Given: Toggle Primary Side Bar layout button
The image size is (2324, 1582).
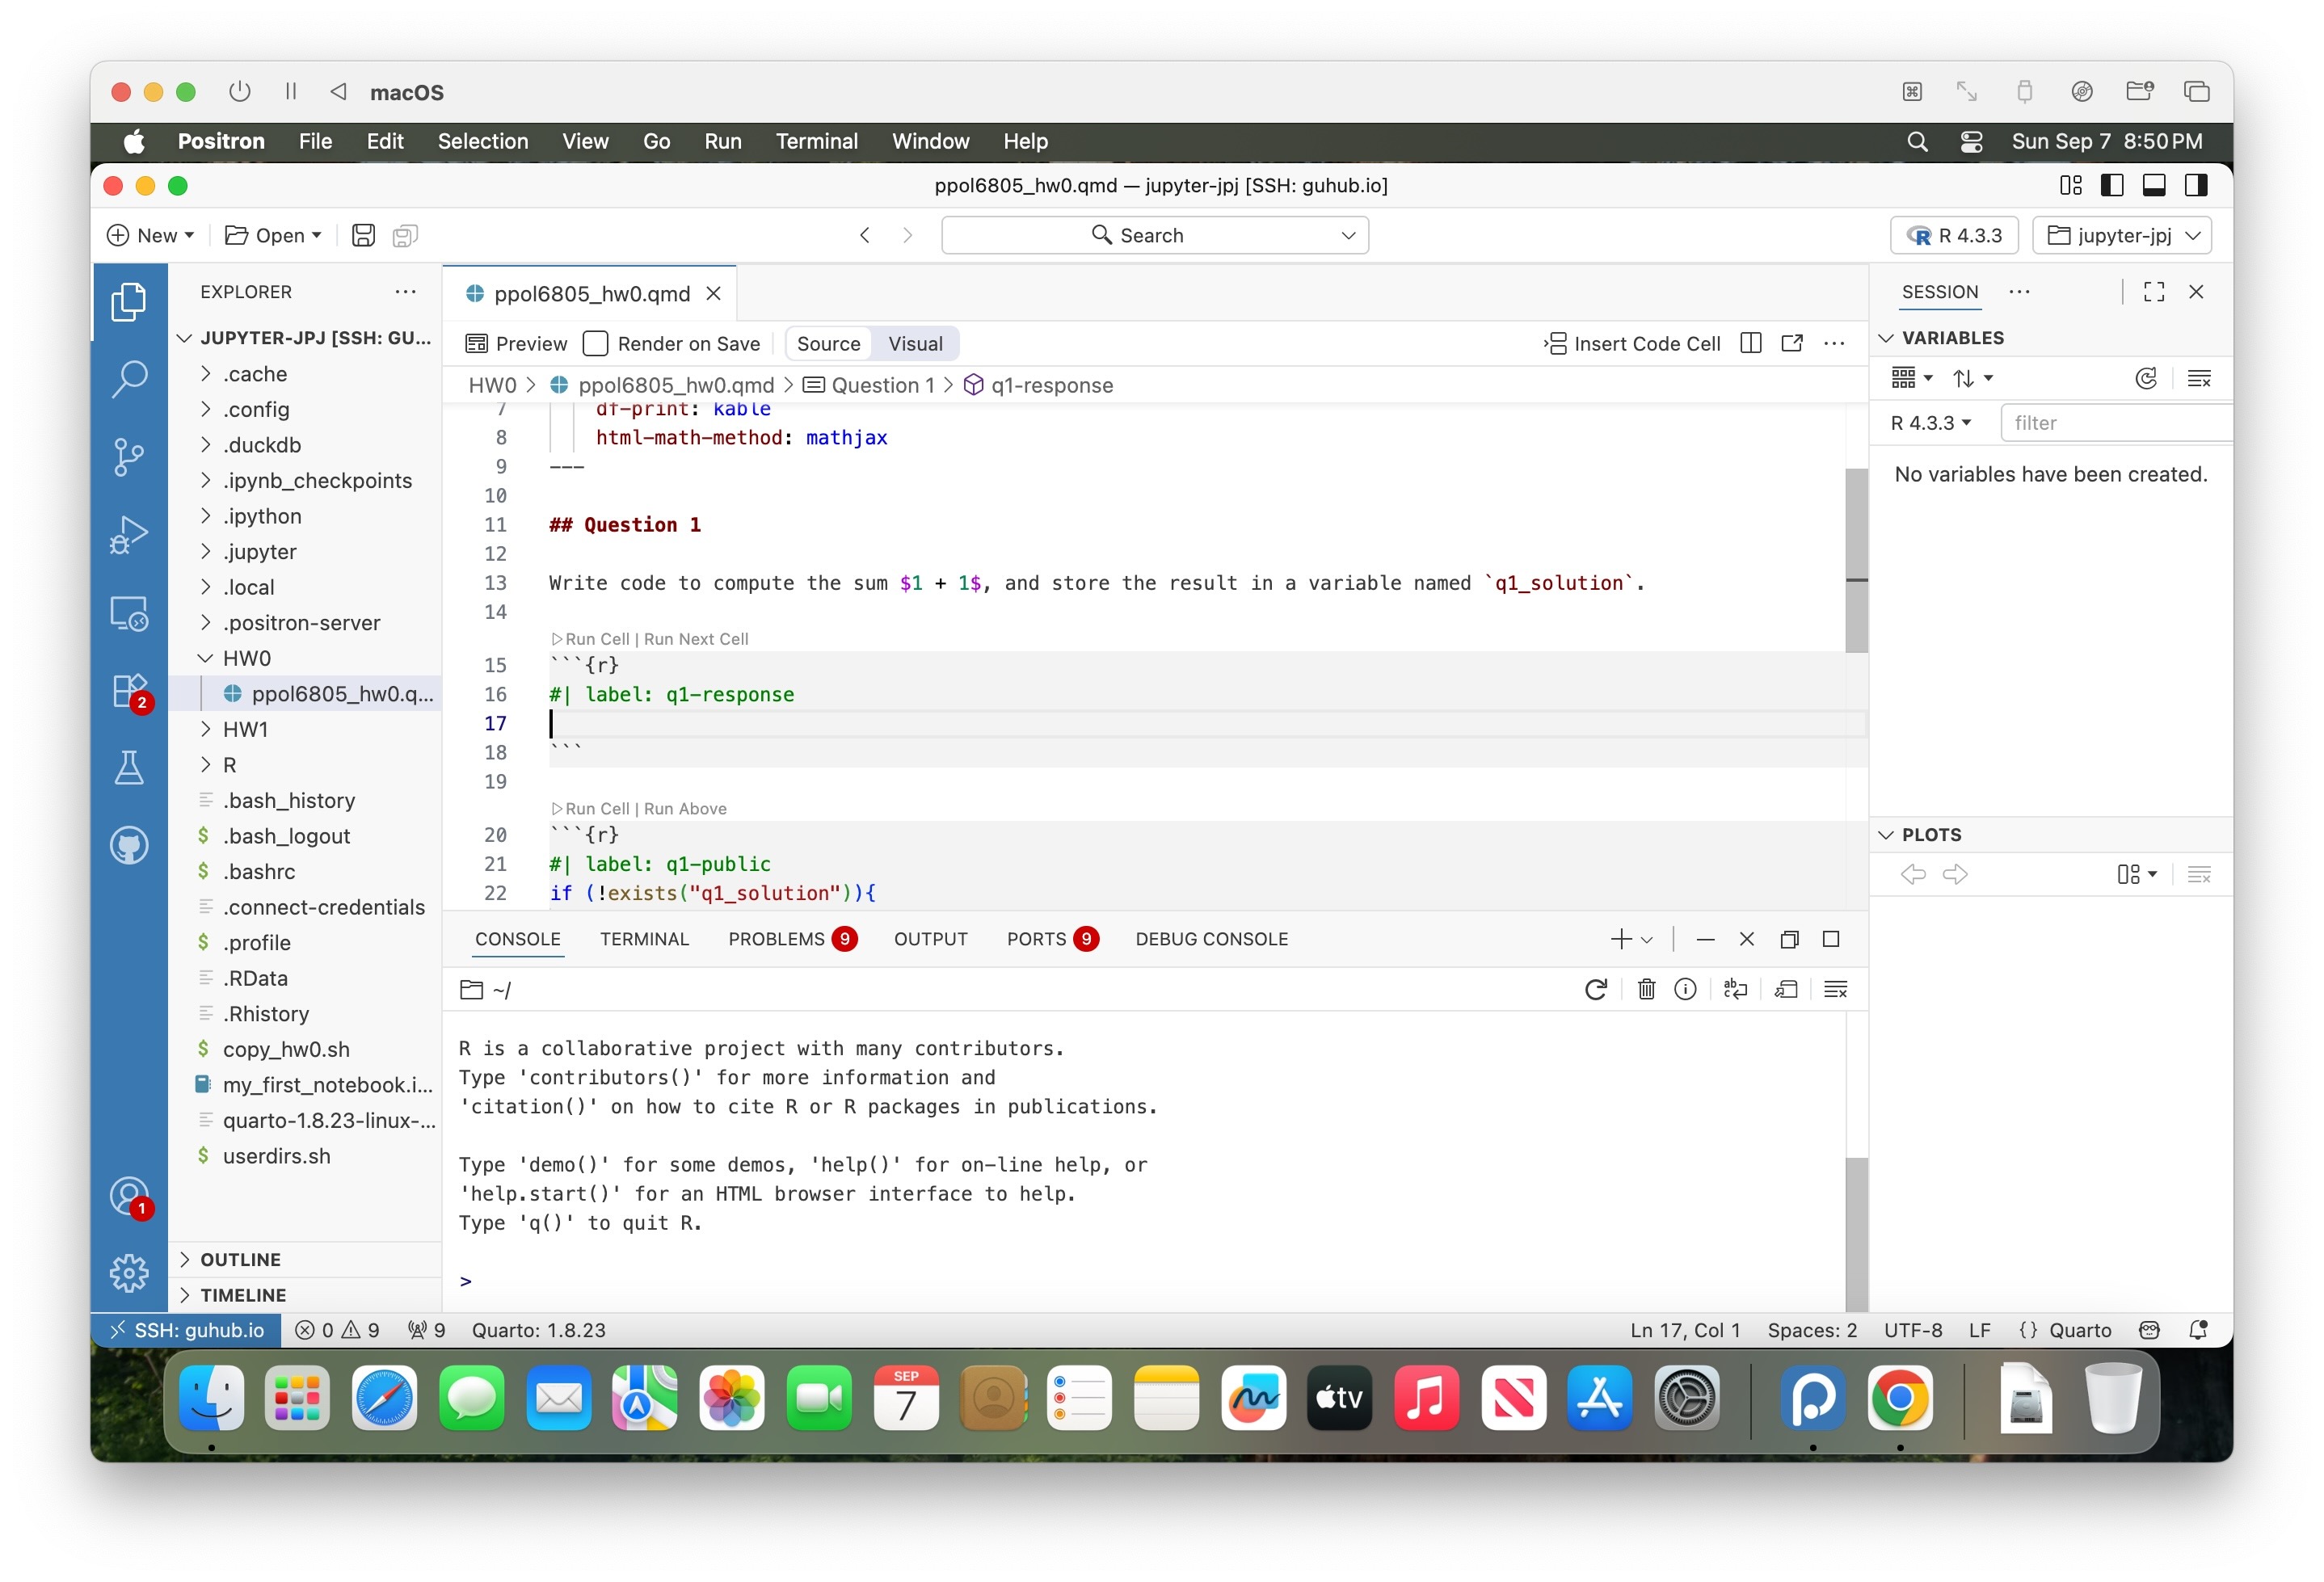Looking at the screenshot, I should tap(2112, 185).
